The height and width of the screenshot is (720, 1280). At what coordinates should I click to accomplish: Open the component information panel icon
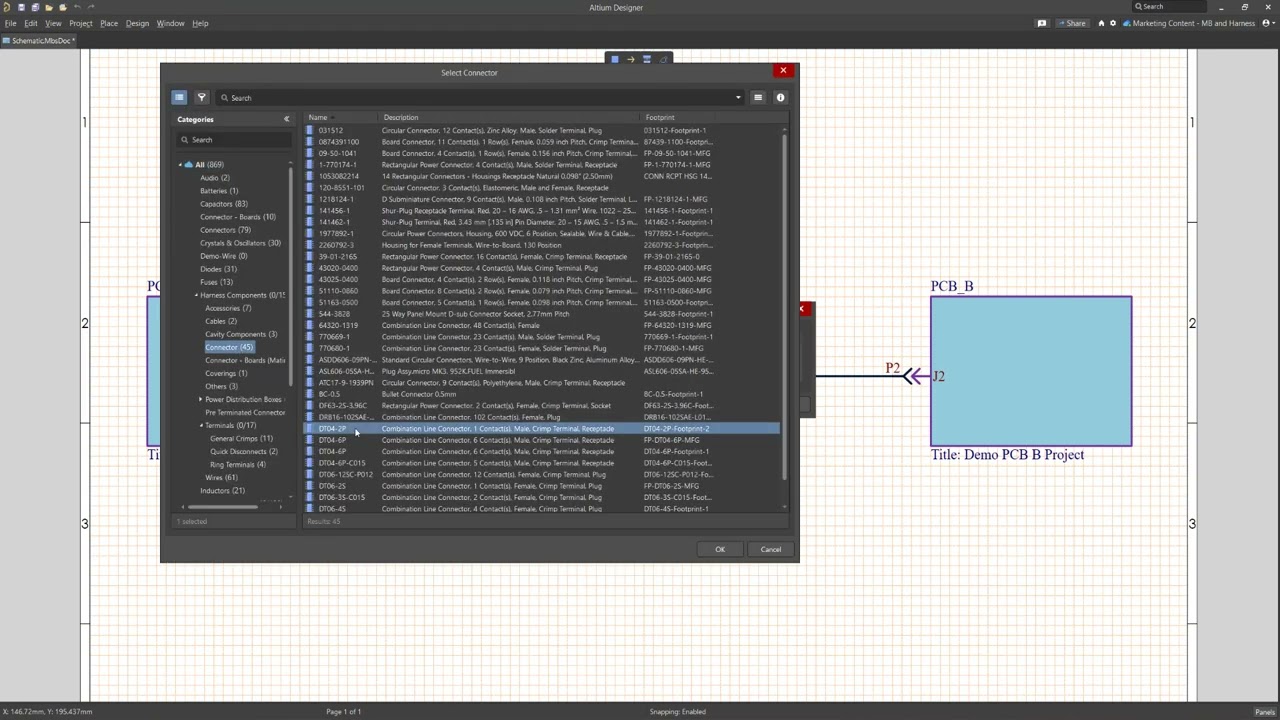pos(781,97)
